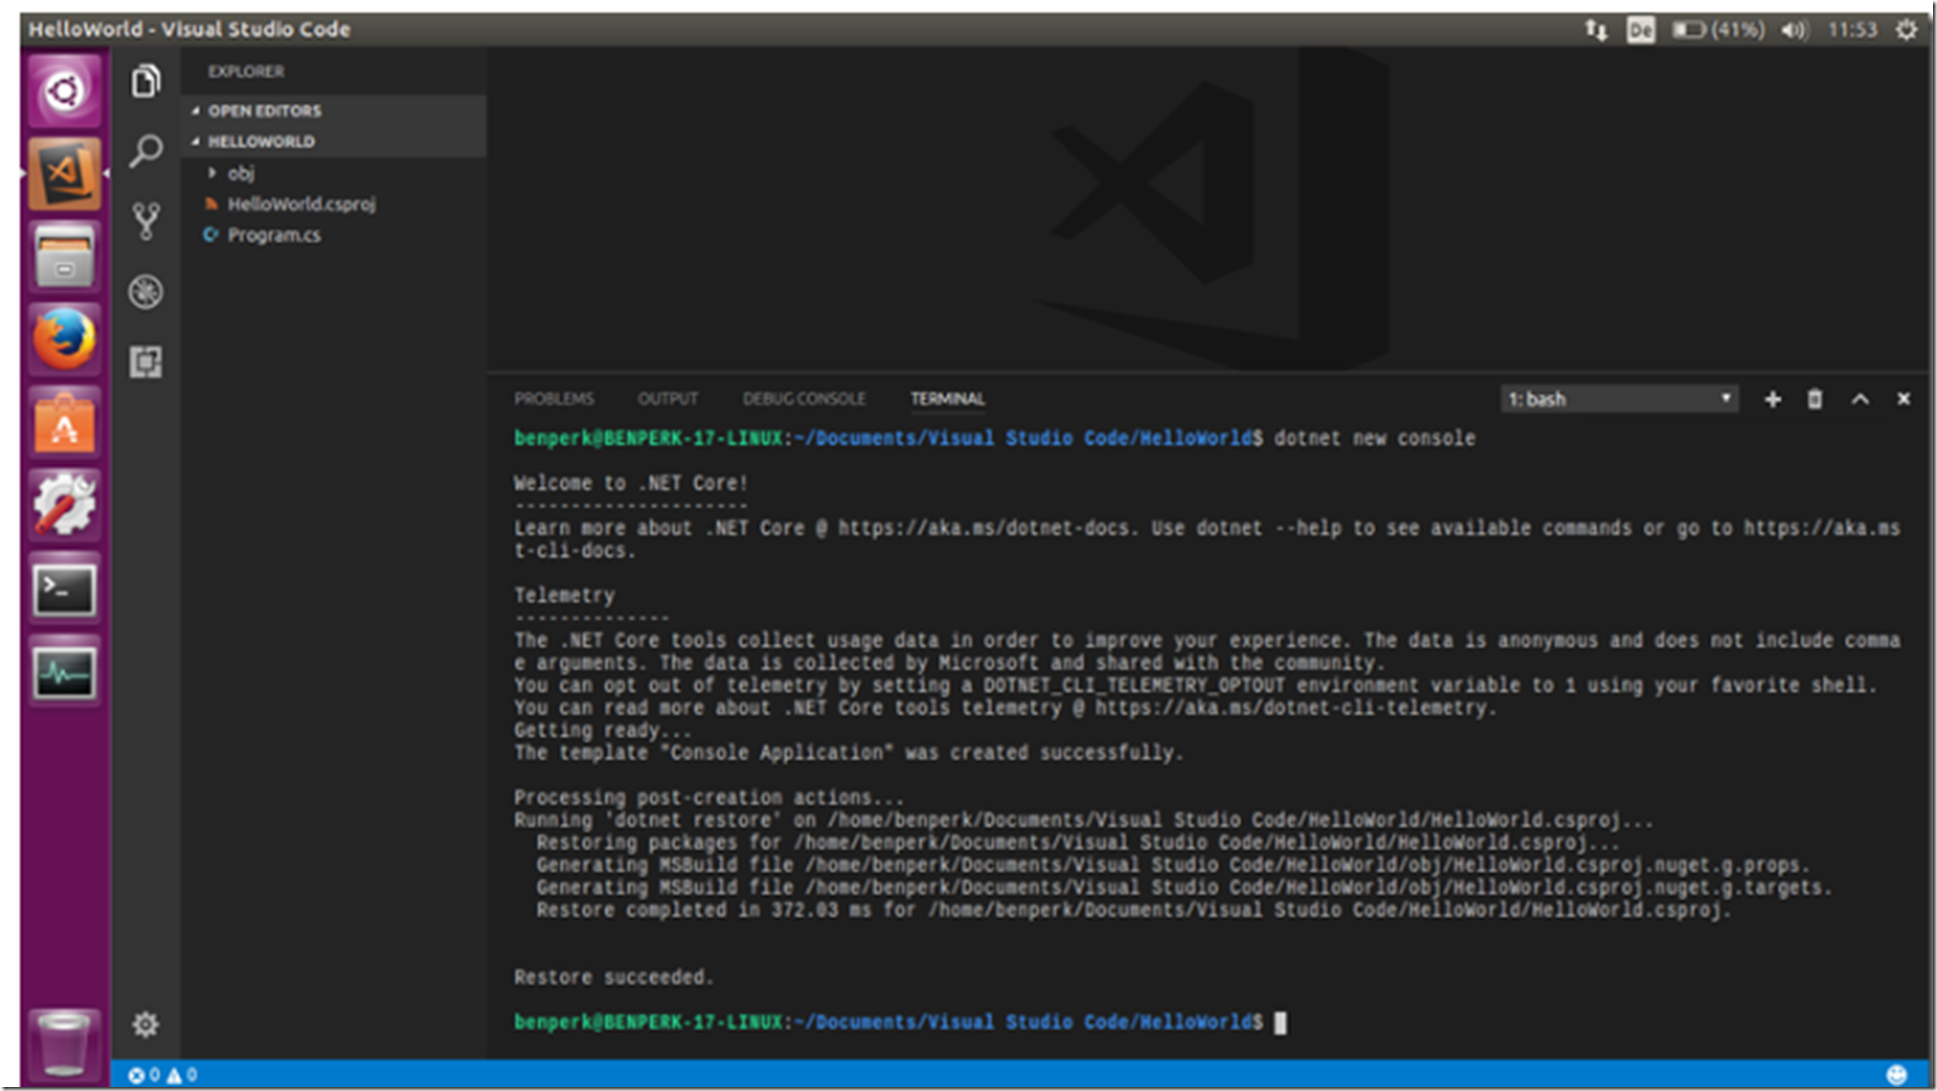The height and width of the screenshot is (1091, 1937).
Task: Open the Explorer view icon
Action: [146, 81]
